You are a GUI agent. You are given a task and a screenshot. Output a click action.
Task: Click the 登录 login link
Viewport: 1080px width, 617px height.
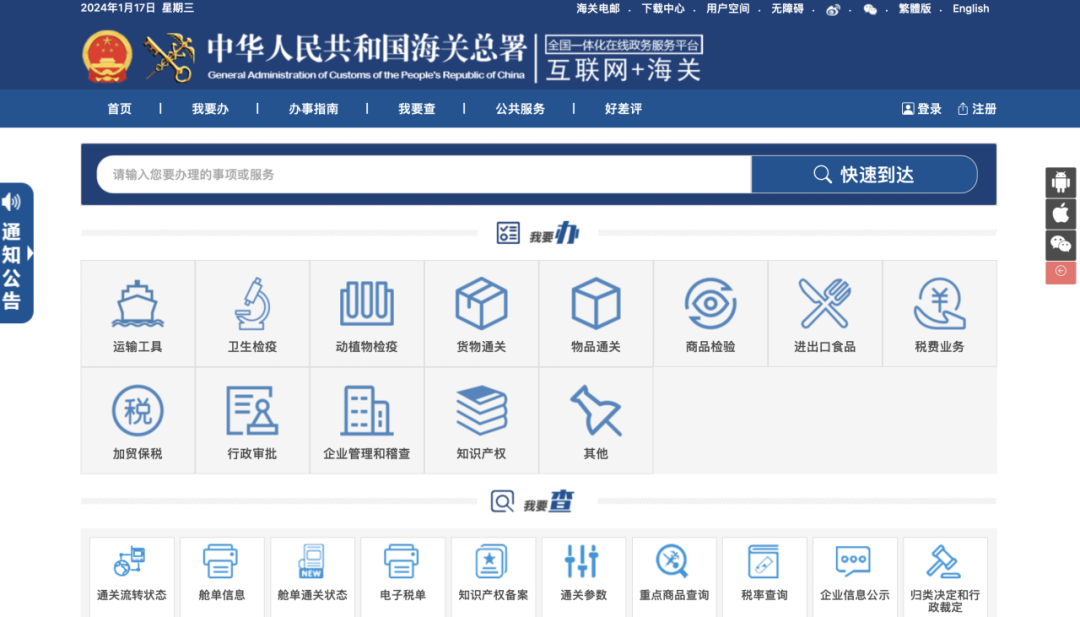click(922, 109)
